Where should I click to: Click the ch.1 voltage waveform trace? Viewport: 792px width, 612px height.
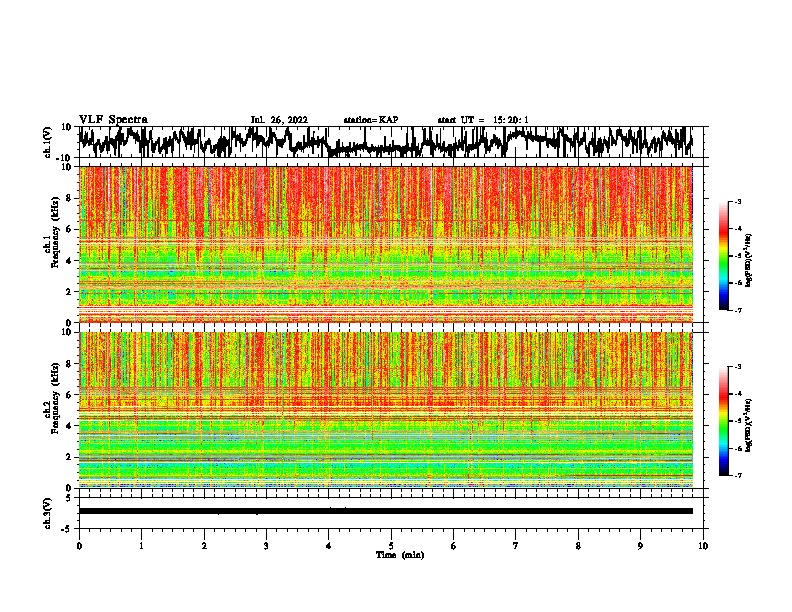click(x=385, y=142)
